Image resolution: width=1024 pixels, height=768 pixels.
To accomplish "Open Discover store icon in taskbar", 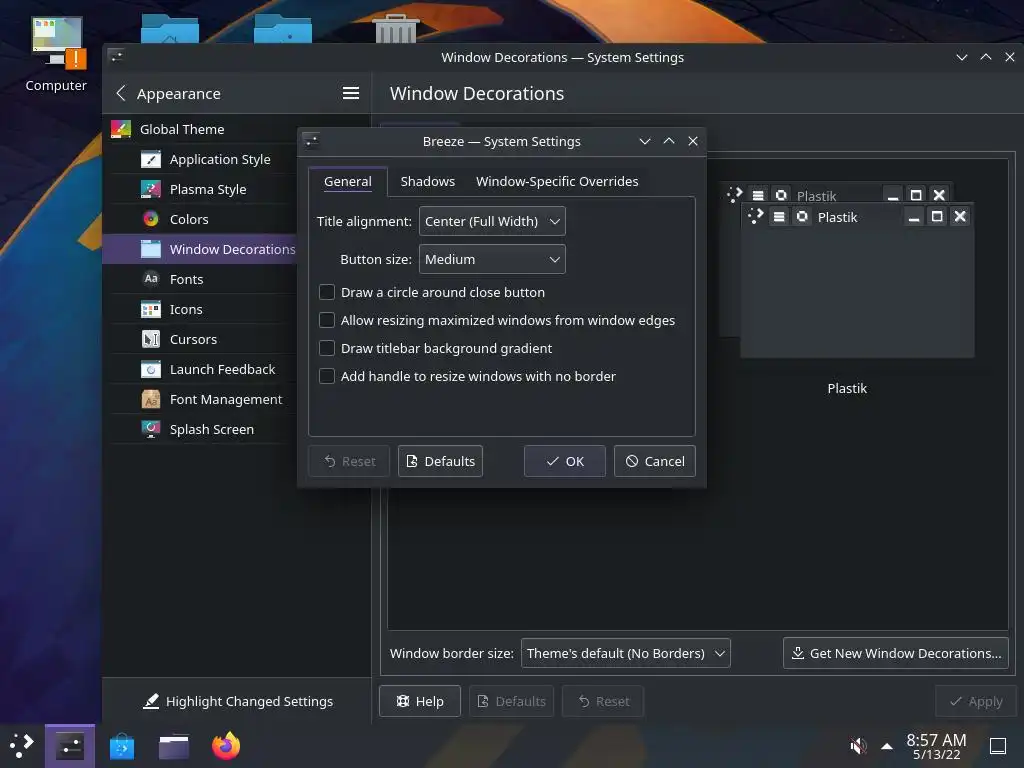I will coord(122,746).
